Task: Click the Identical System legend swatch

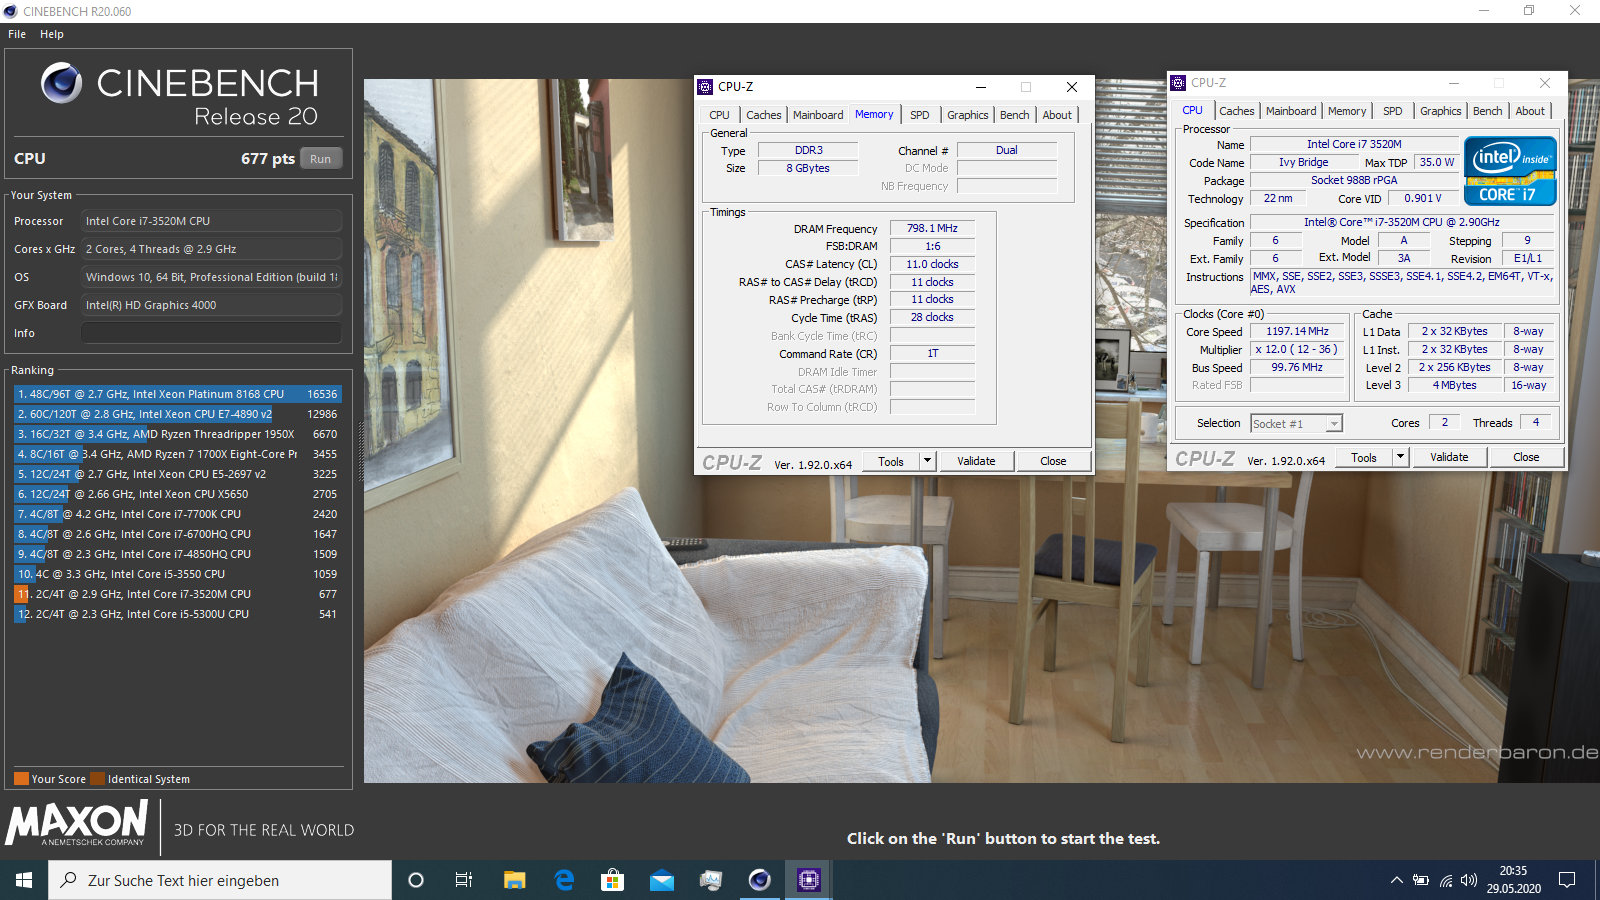Action: [97, 779]
